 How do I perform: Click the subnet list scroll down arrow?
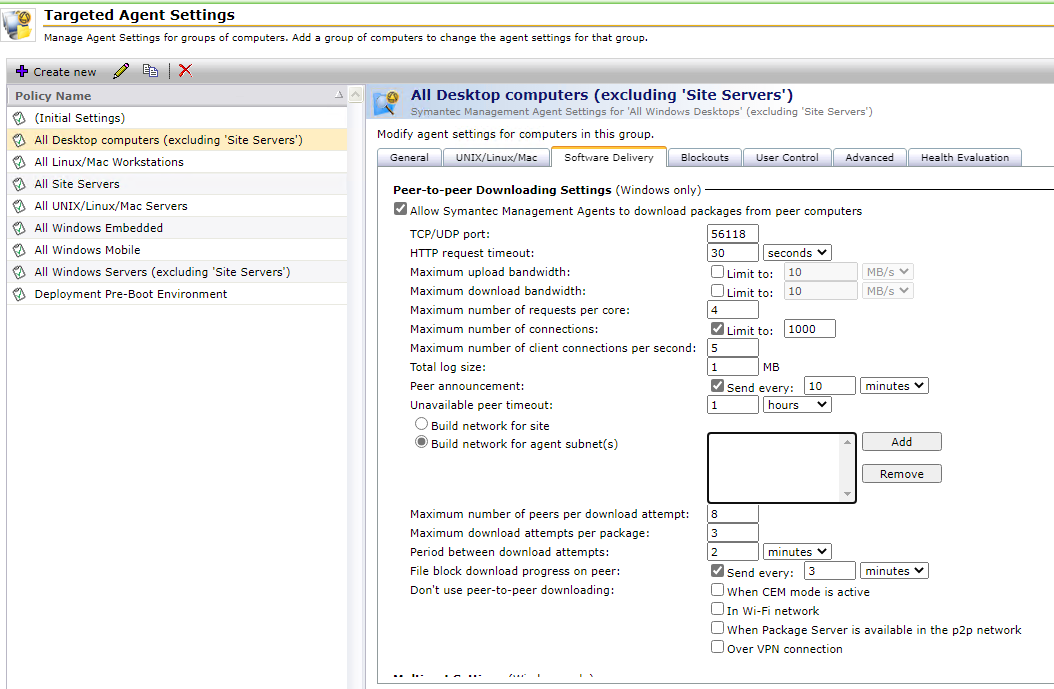click(848, 494)
